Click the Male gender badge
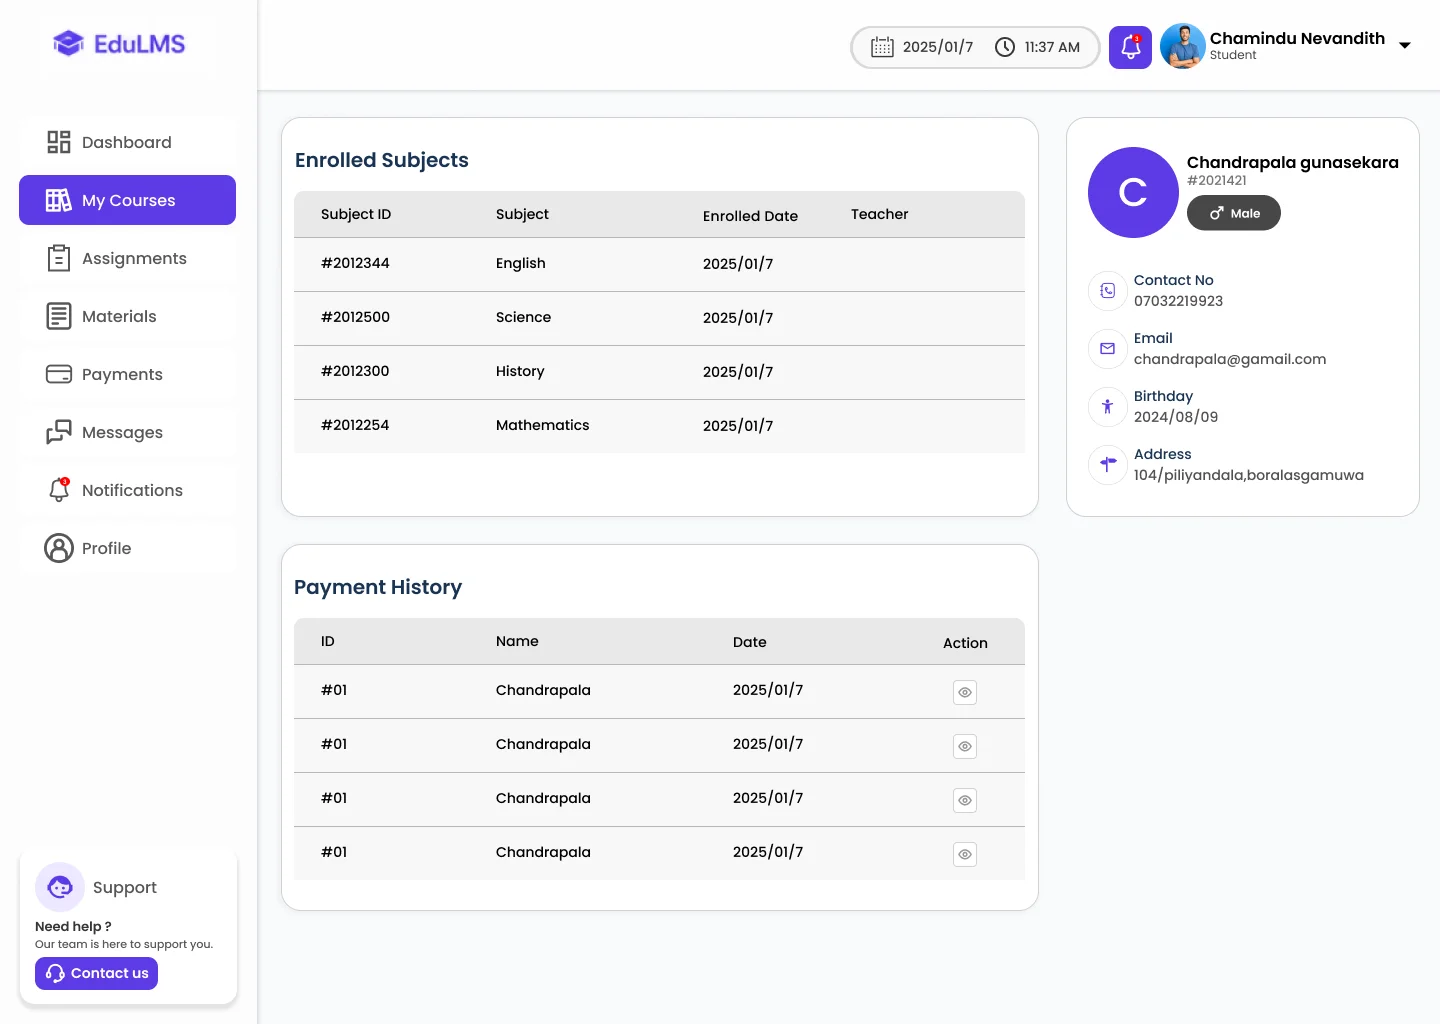 [1234, 213]
